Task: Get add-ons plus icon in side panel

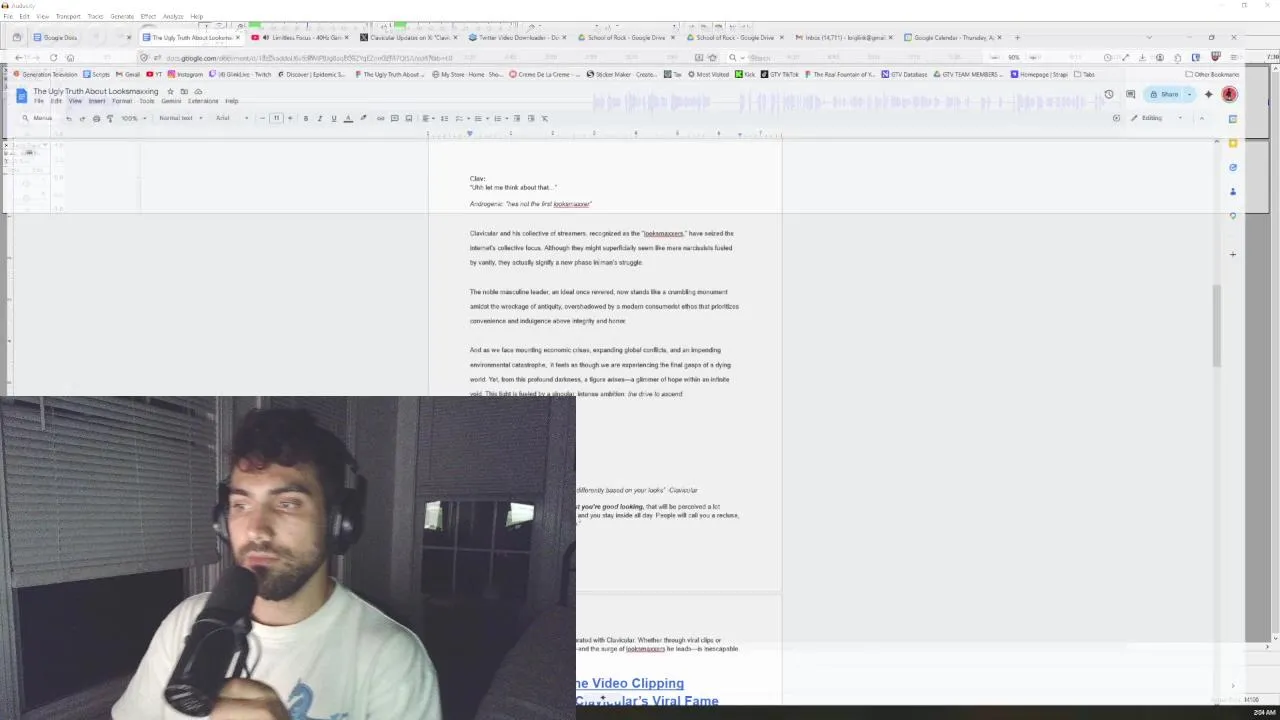Action: [1233, 254]
